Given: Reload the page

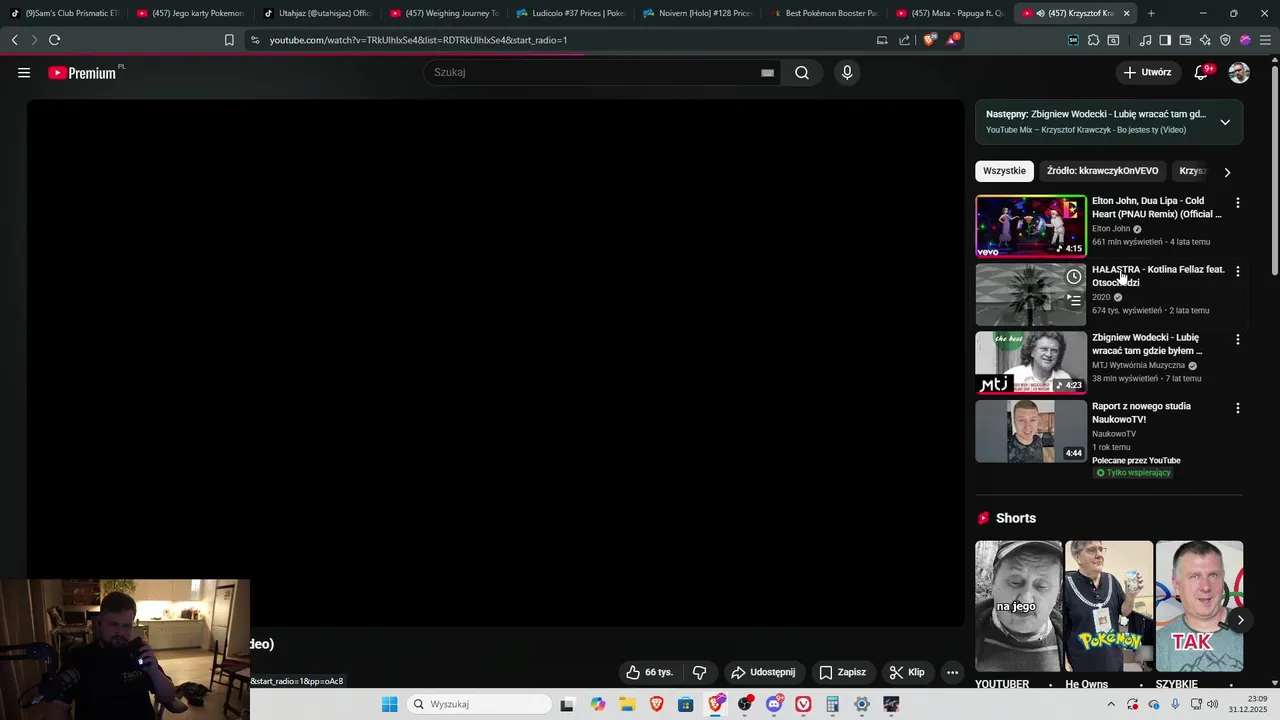Looking at the screenshot, I should point(54,40).
